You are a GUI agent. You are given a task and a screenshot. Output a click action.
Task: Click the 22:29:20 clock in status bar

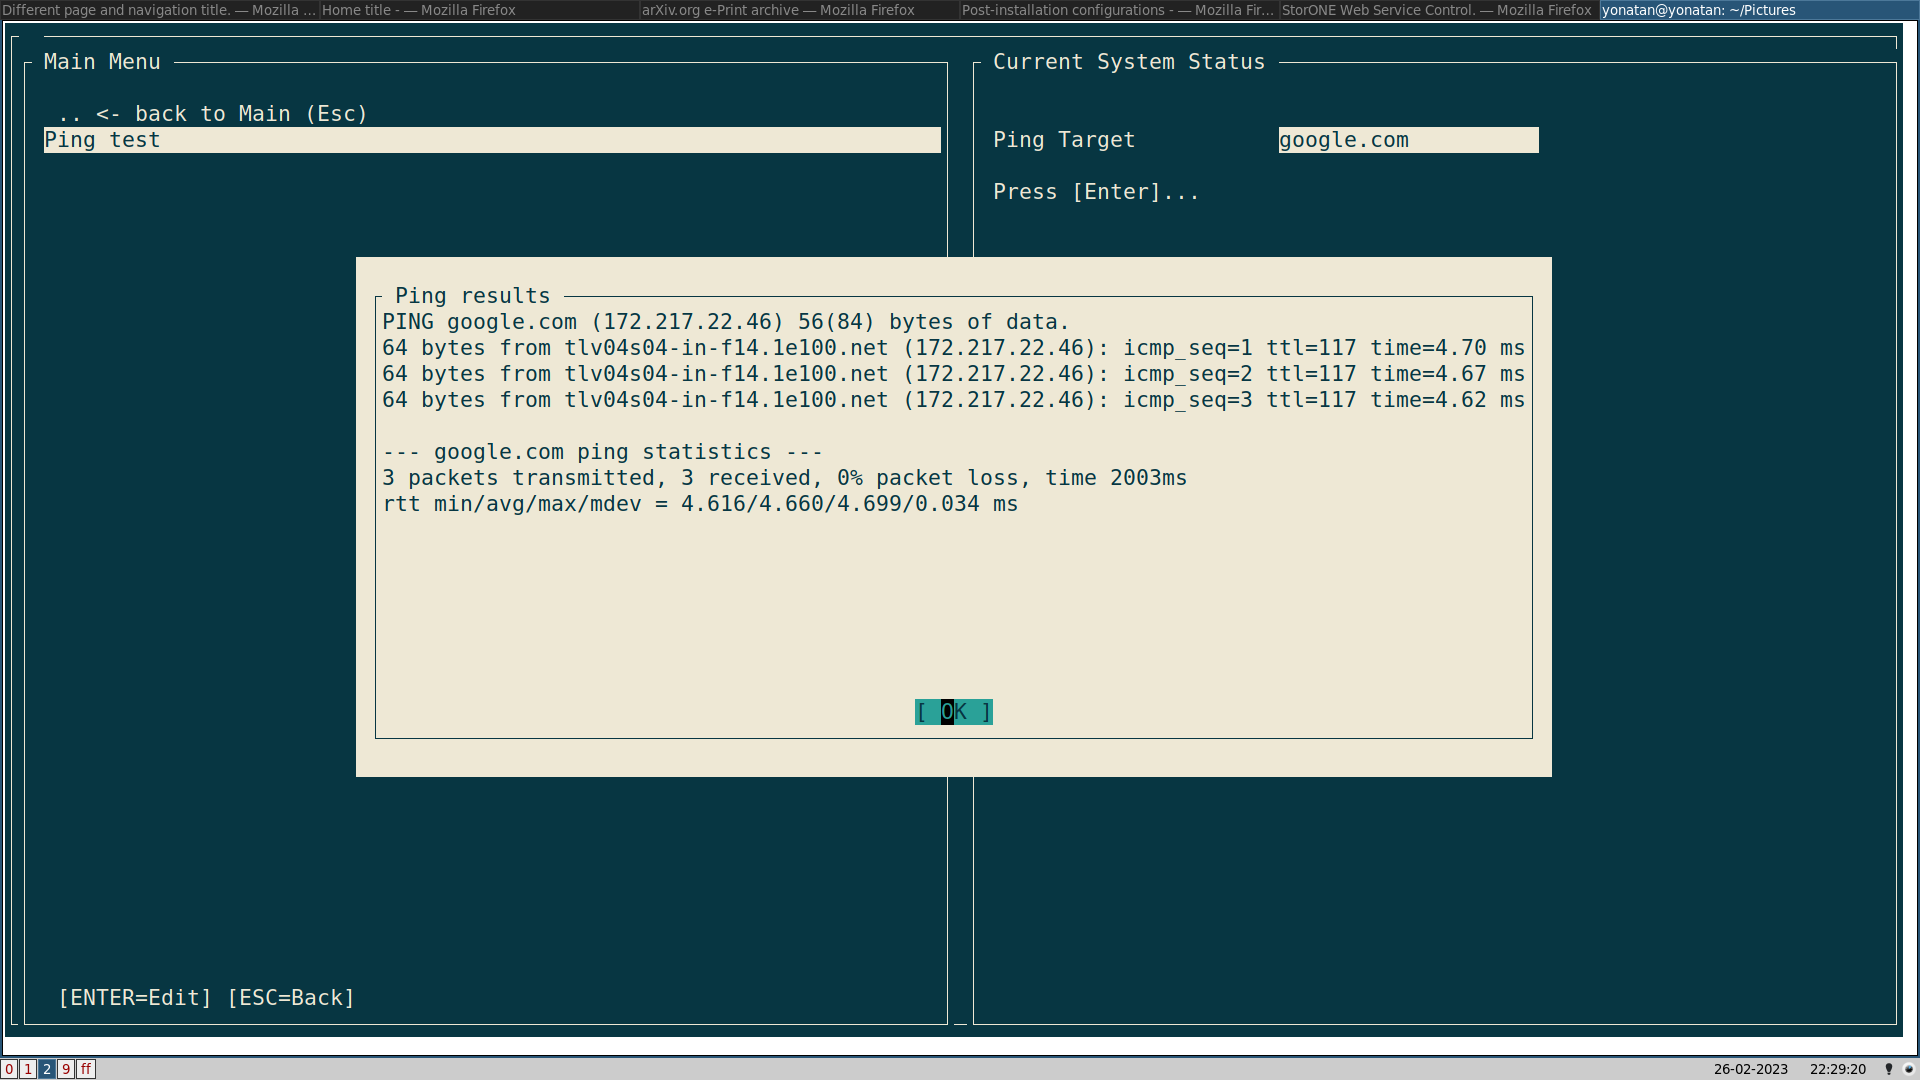1837,1069
